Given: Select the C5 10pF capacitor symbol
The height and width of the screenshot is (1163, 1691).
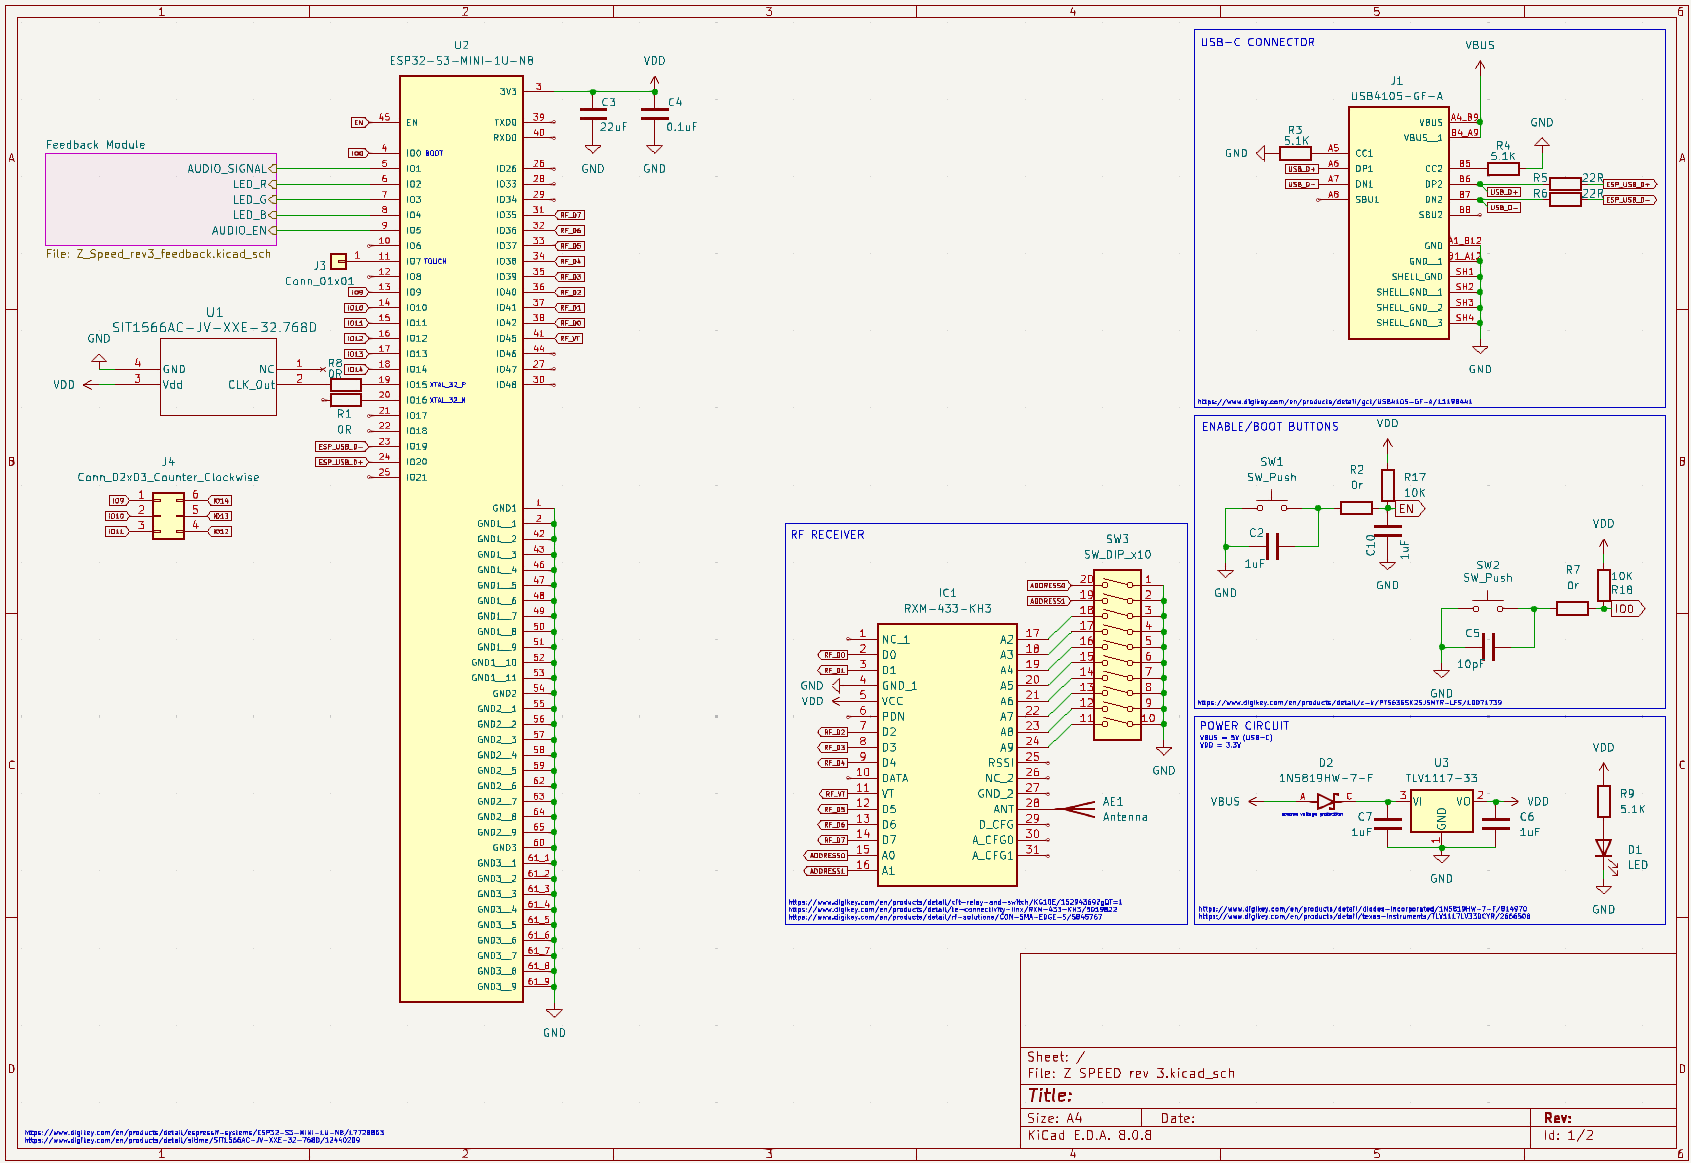Looking at the screenshot, I should pyautogui.click(x=1488, y=647).
